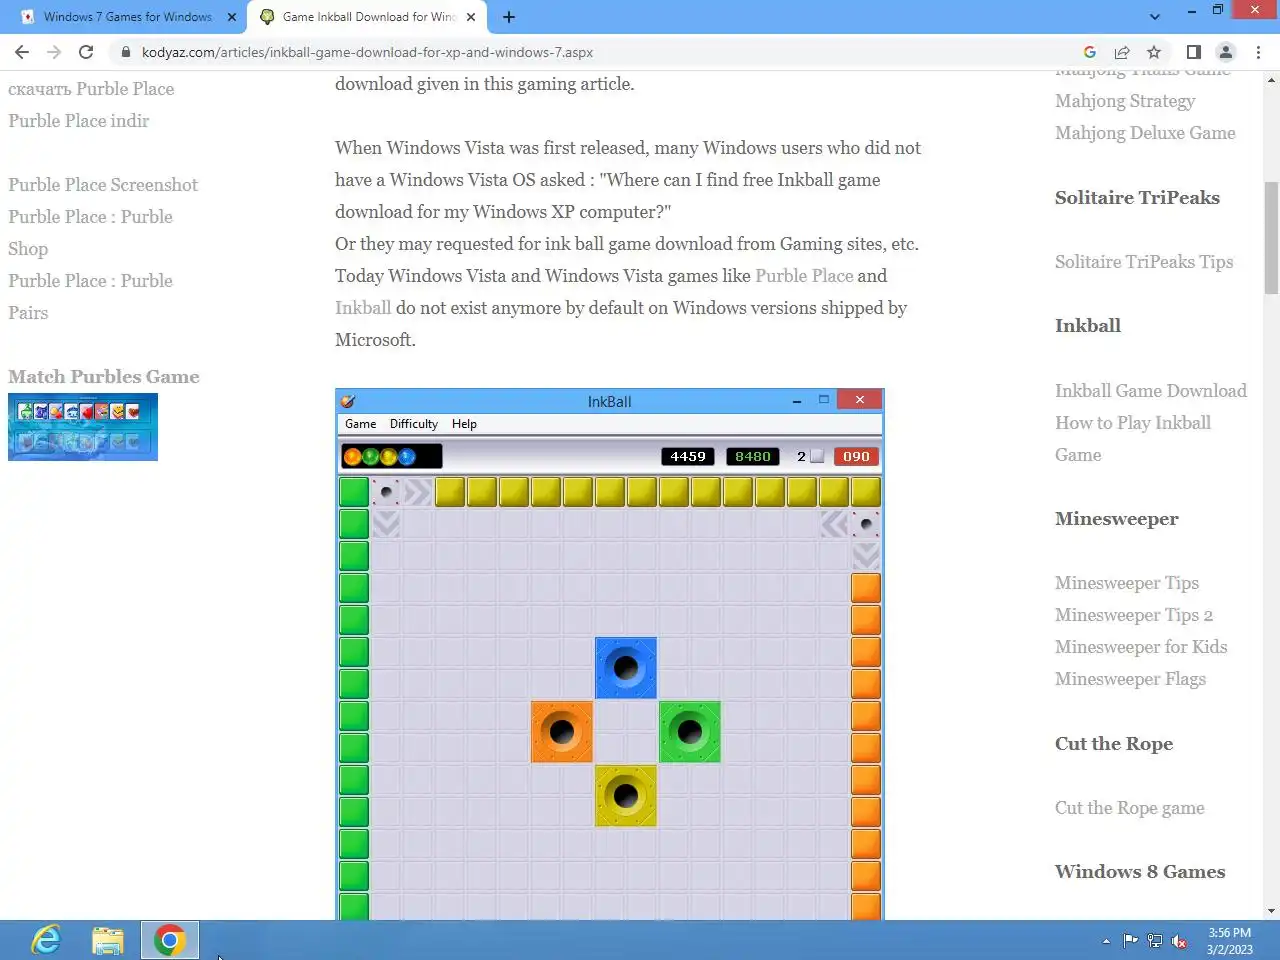
Task: Open Purble Place Screenshot link
Action: (x=103, y=185)
